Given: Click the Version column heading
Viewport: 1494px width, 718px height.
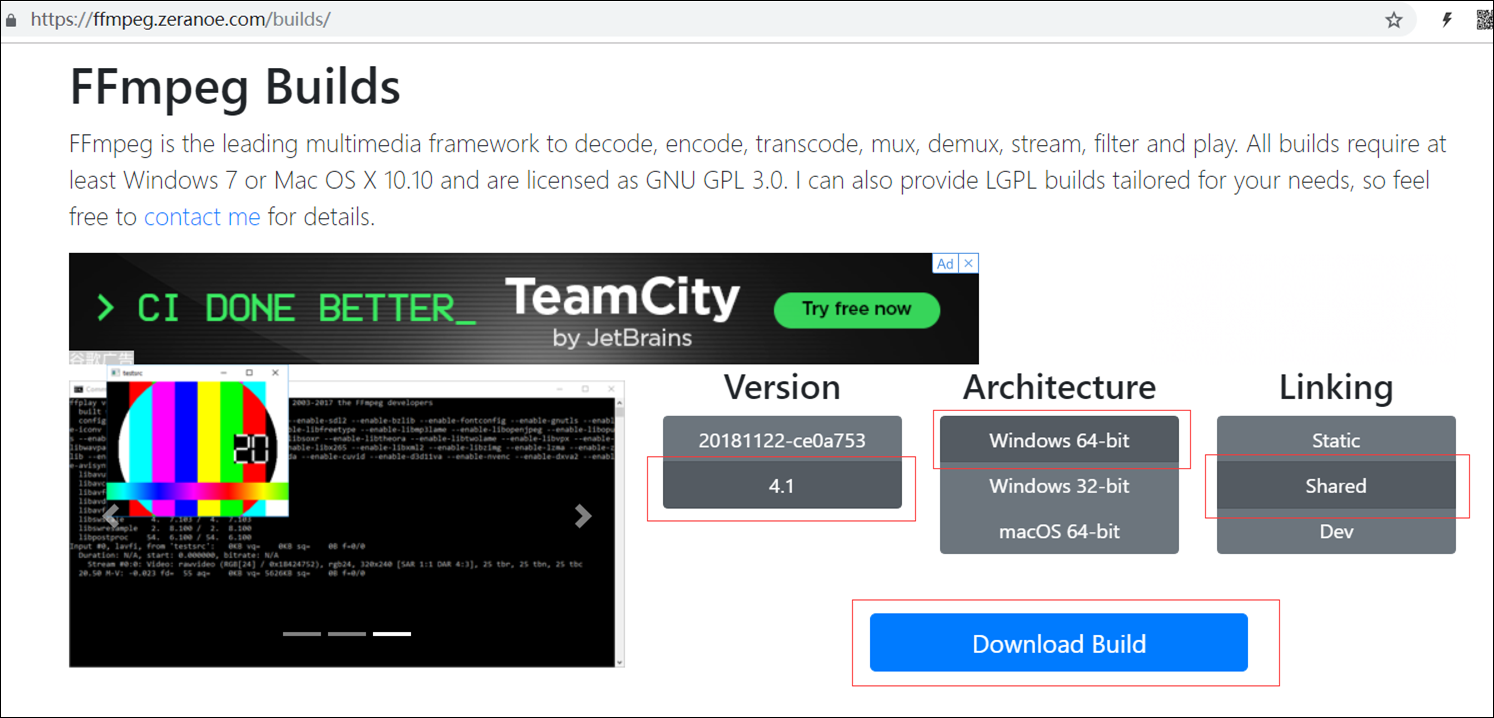Looking at the screenshot, I should coord(782,387).
